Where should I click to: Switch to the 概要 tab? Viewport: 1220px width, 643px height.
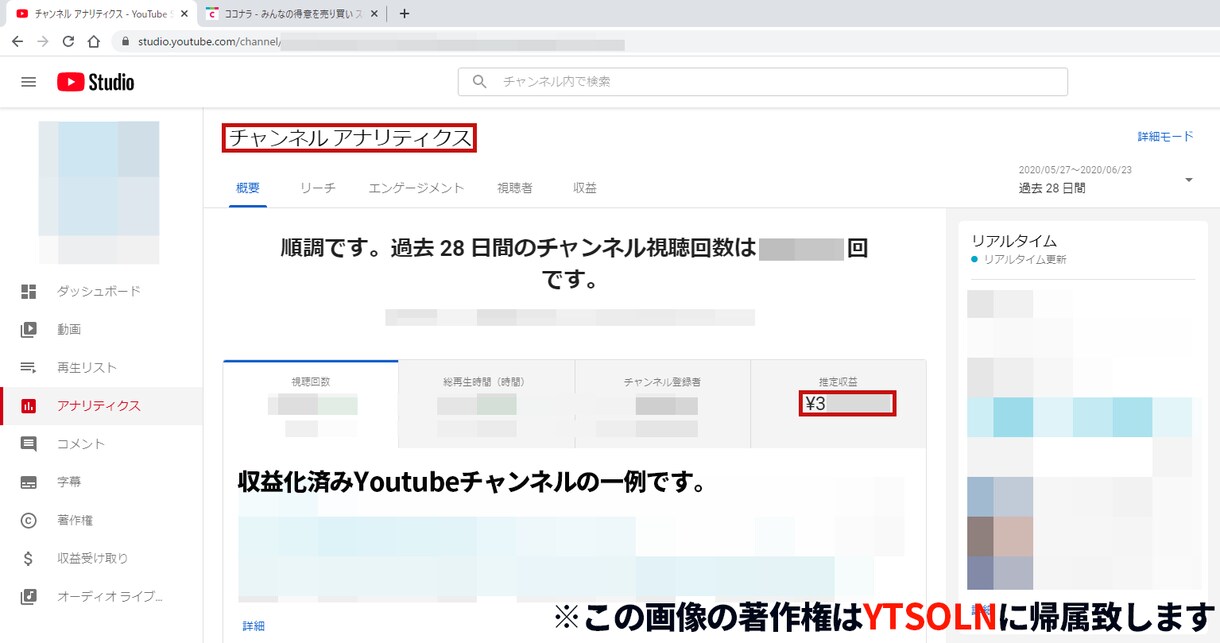coord(248,188)
